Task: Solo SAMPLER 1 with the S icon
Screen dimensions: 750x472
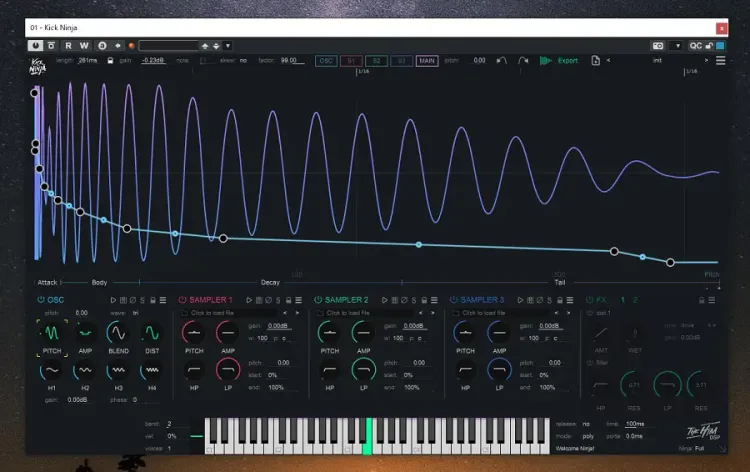Action: click(x=278, y=300)
